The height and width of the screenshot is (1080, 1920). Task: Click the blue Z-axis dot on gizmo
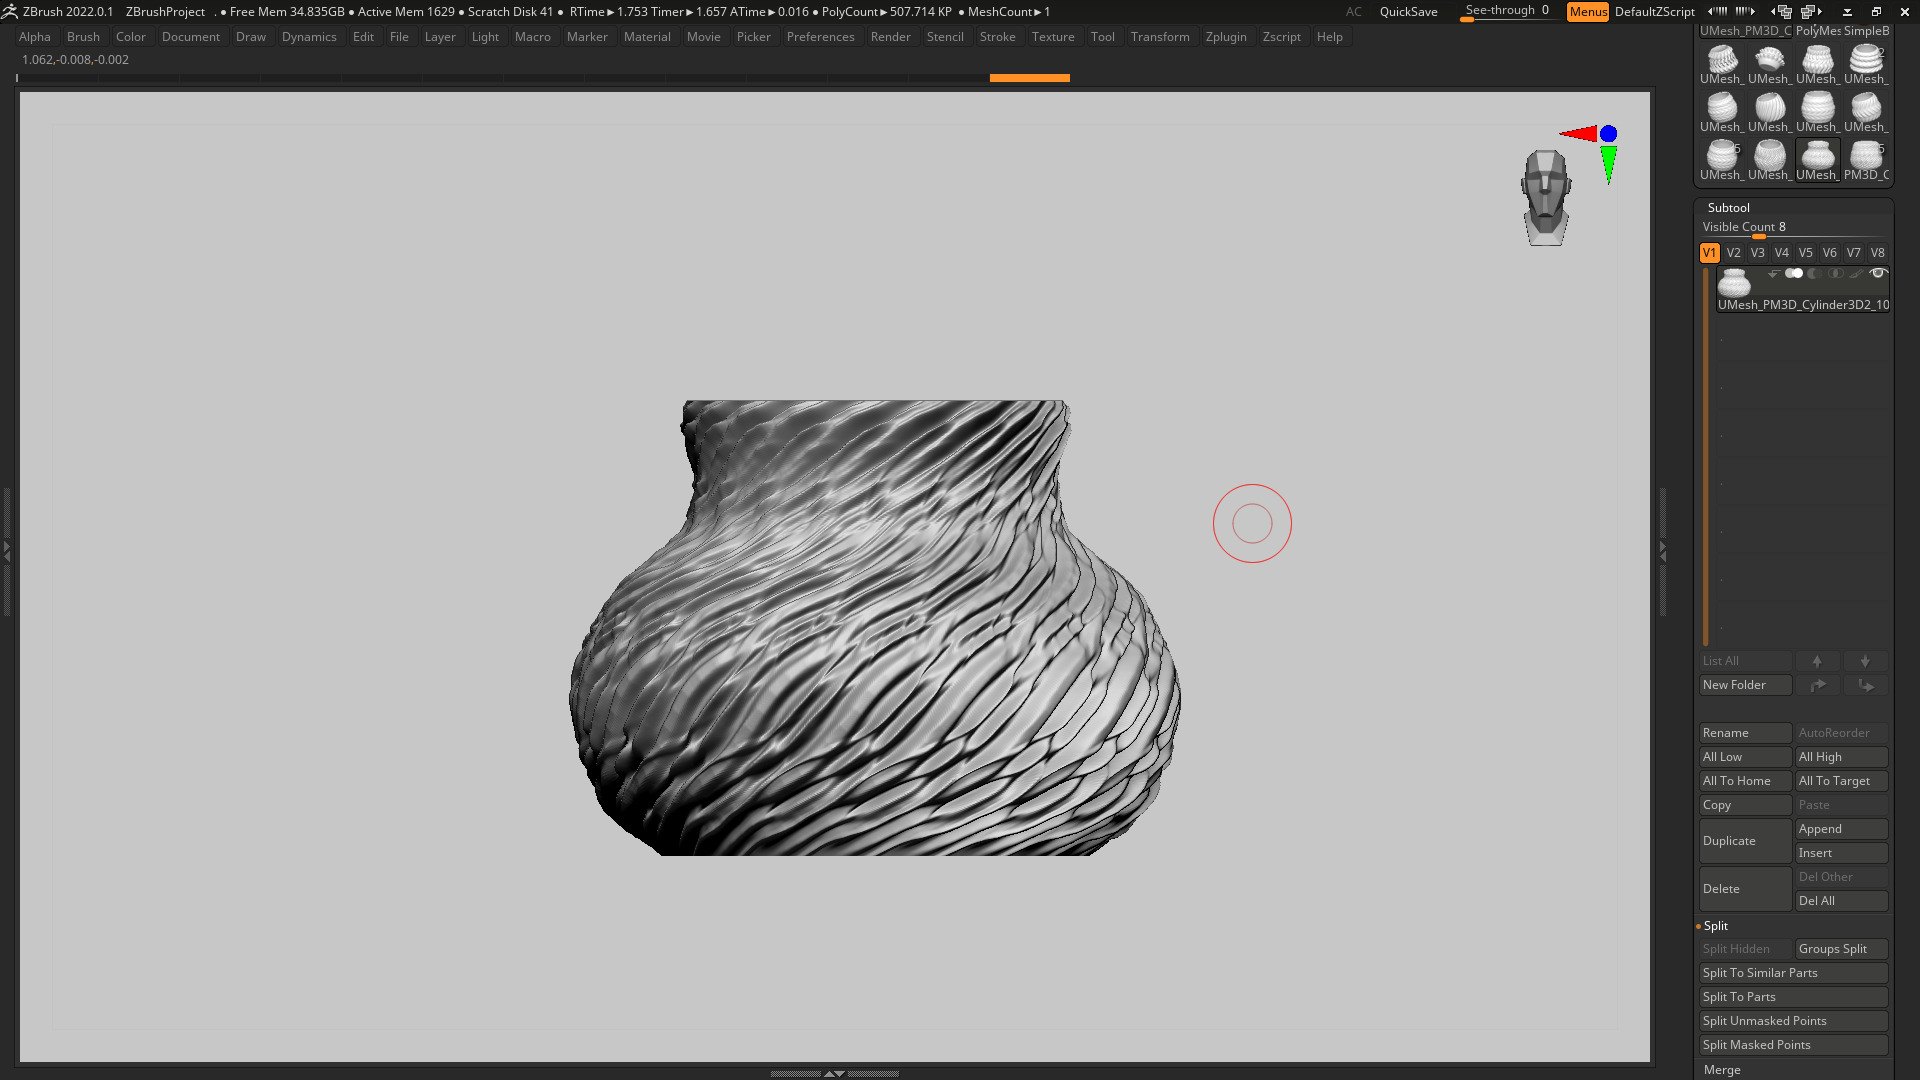pos(1608,133)
